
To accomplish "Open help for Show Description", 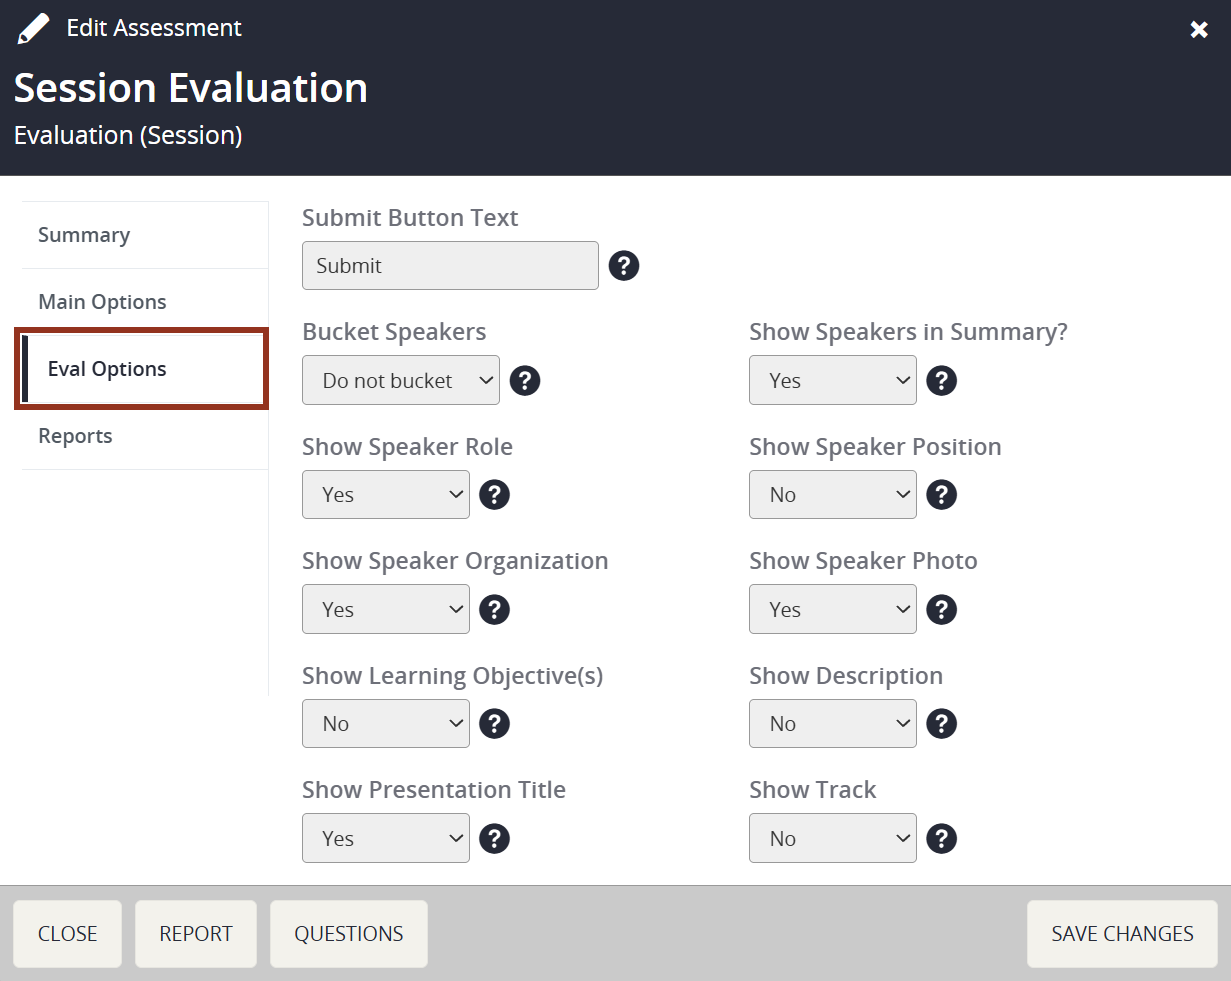I will [x=942, y=724].
